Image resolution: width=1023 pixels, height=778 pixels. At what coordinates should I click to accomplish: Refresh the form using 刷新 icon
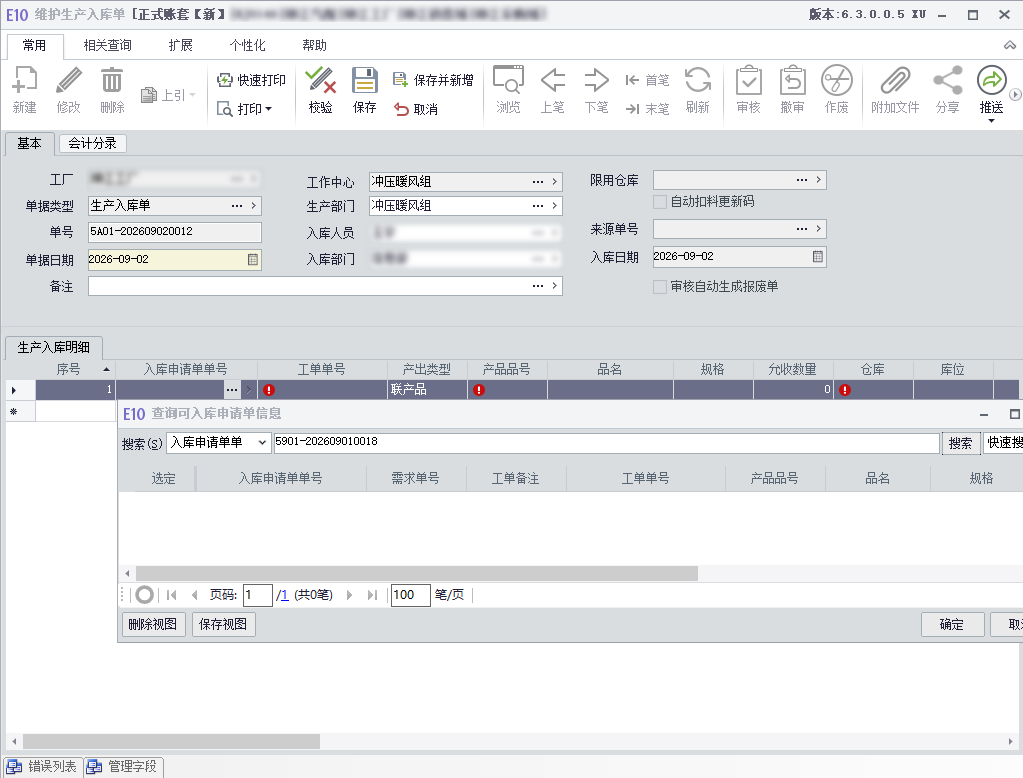click(x=697, y=81)
